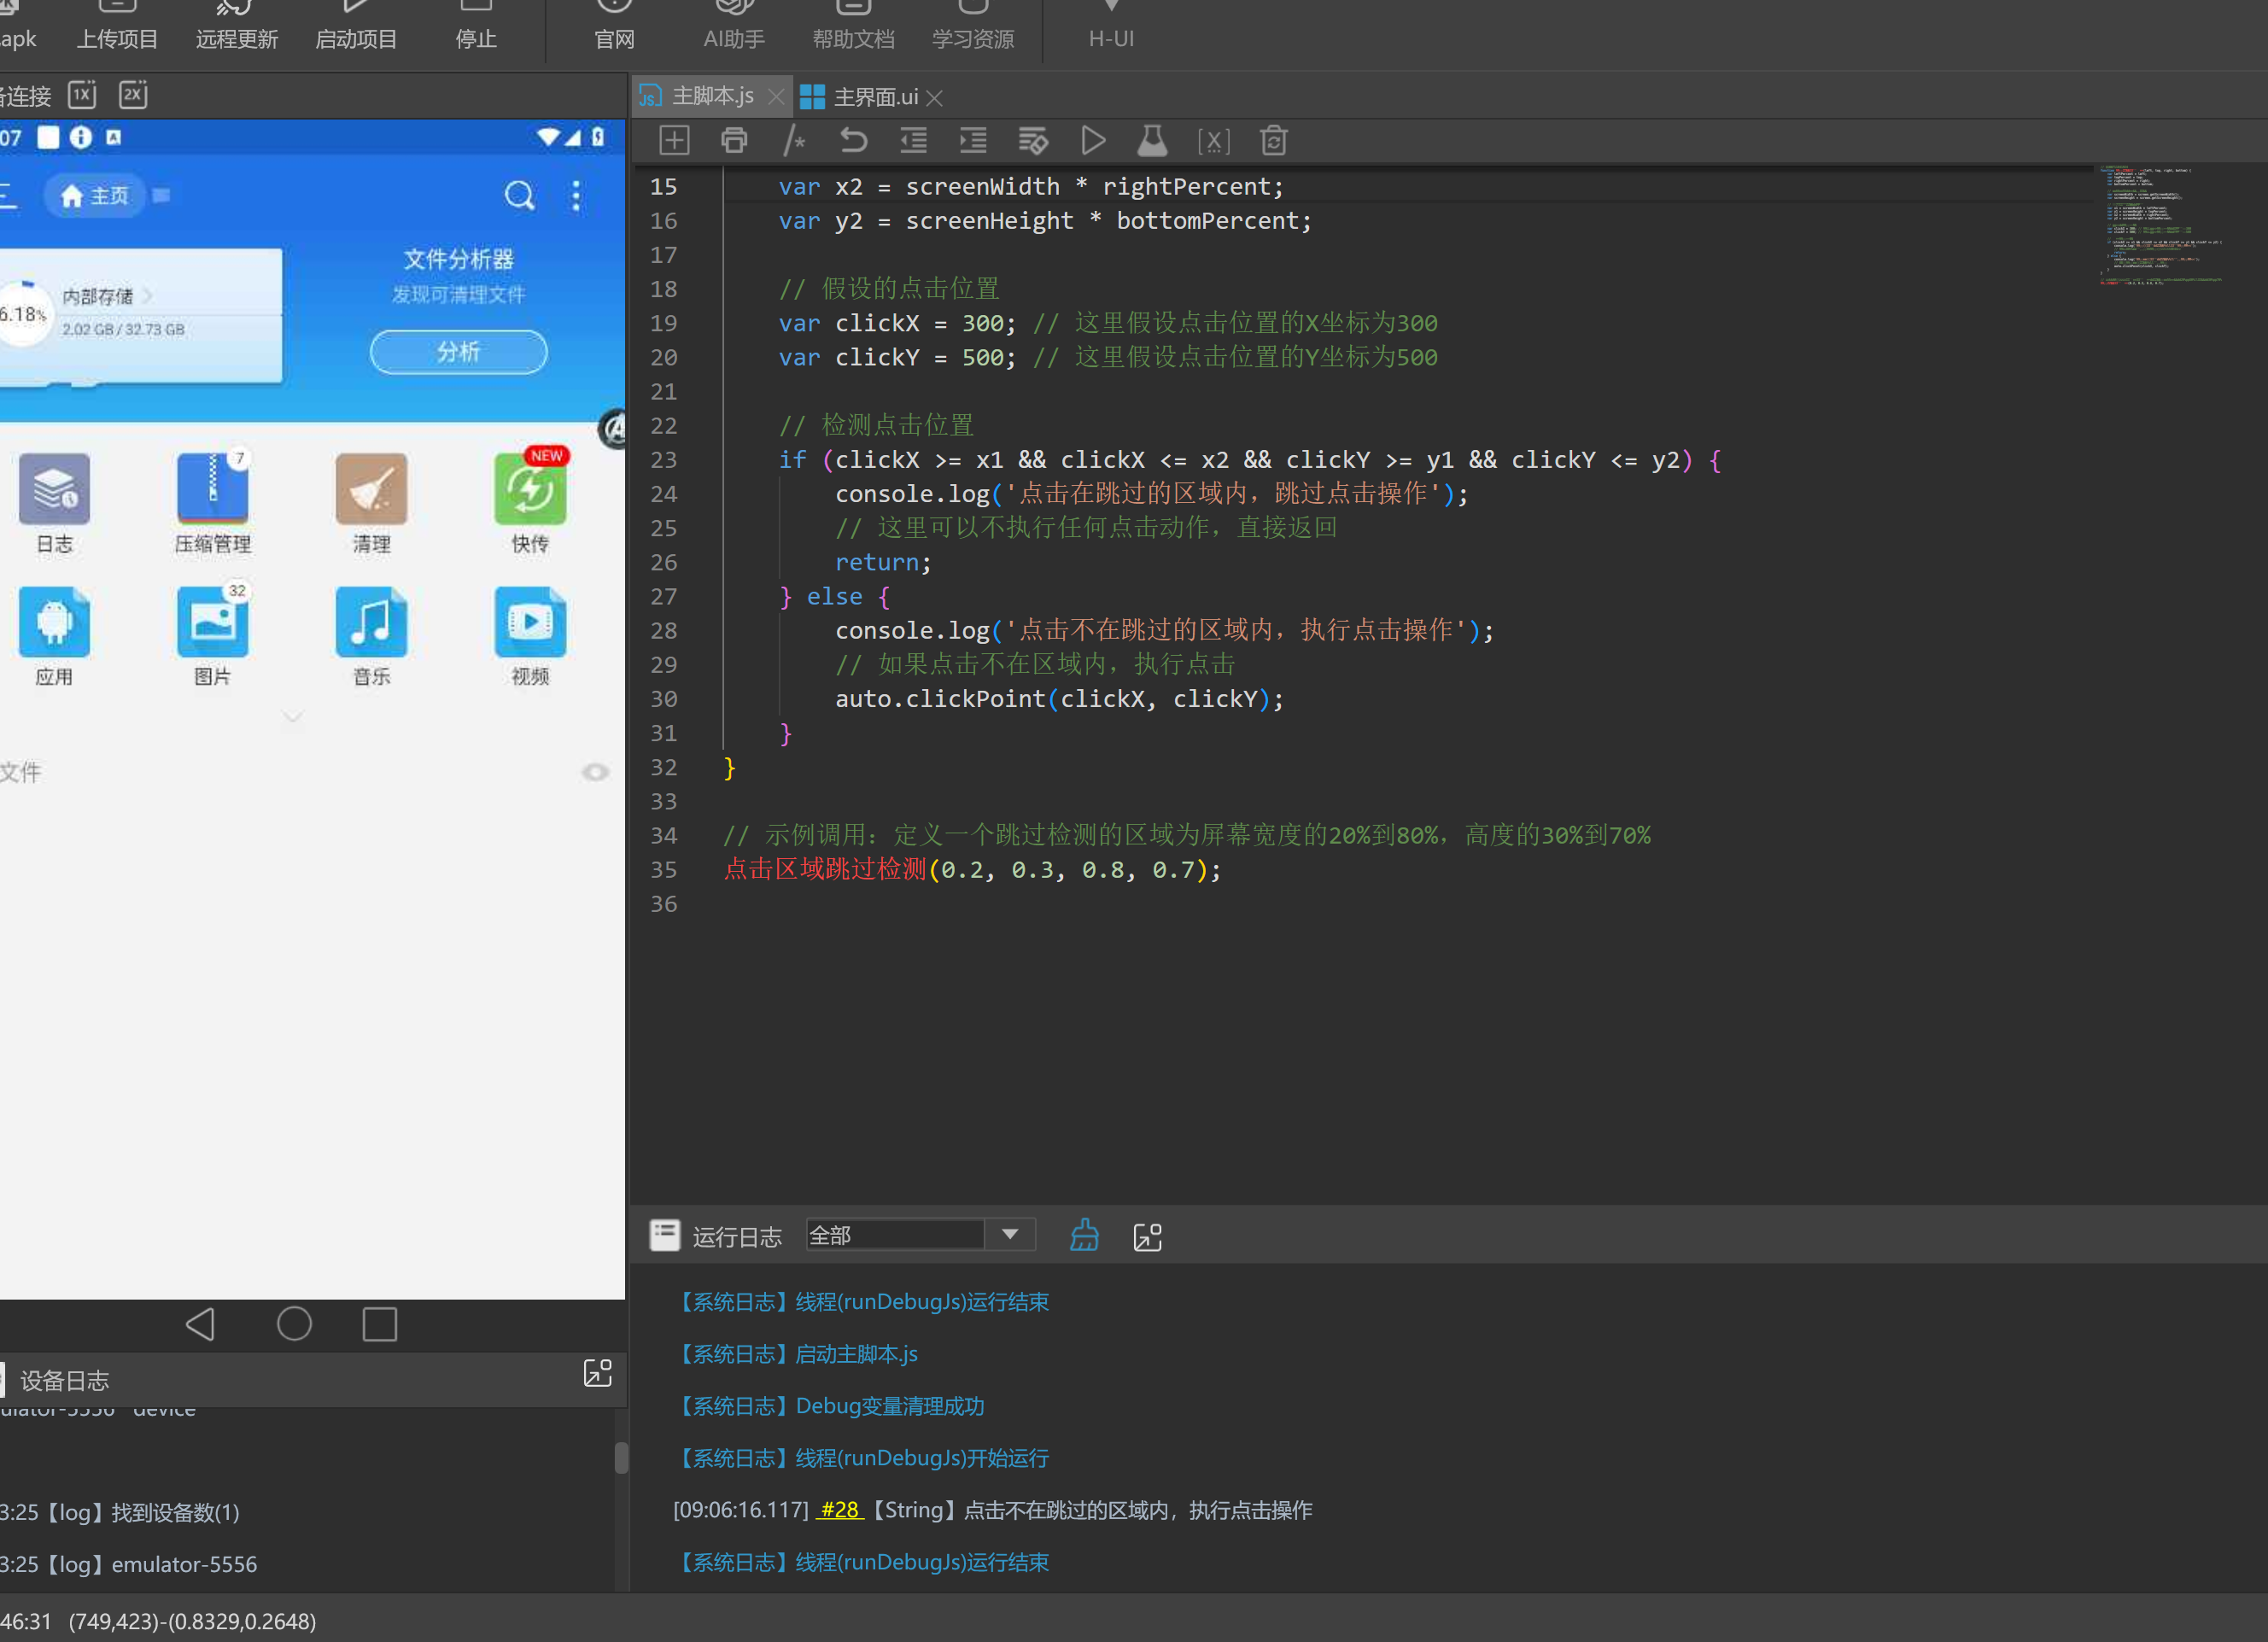Screen dimensions: 2268x1642
Task: Close the 主脚本.js tab
Action: (776, 97)
